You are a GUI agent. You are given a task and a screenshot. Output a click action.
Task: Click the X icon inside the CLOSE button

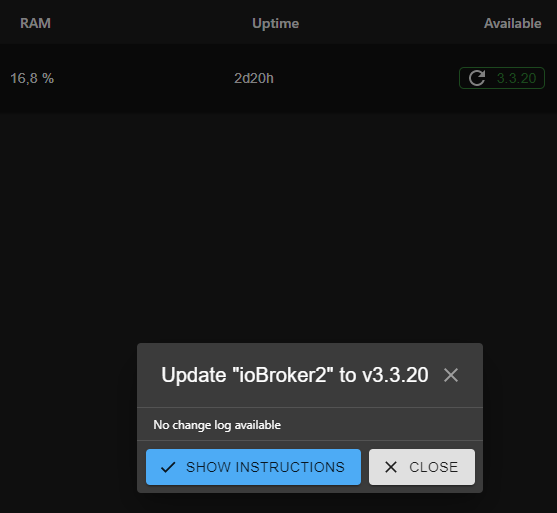(x=391, y=467)
